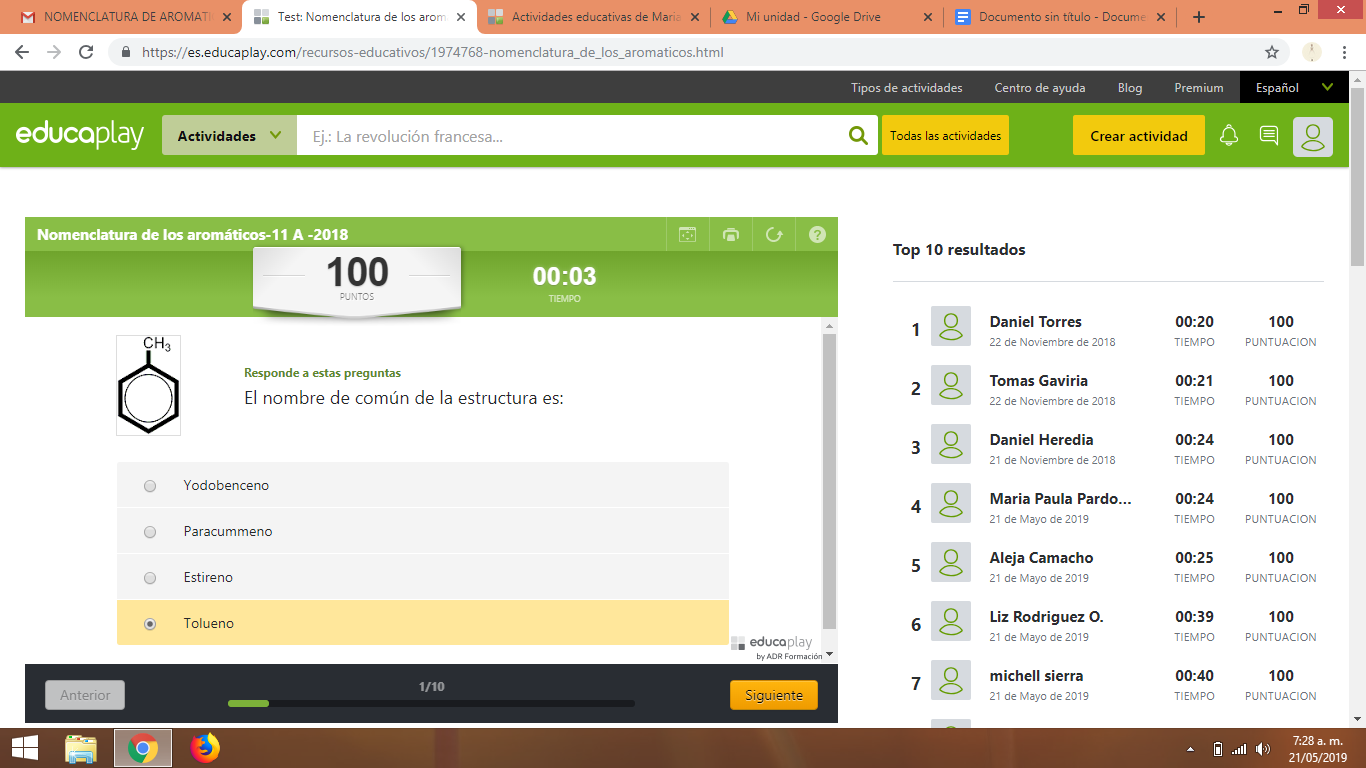Click the educaplay logo
1366x768 pixels.
pos(80,135)
